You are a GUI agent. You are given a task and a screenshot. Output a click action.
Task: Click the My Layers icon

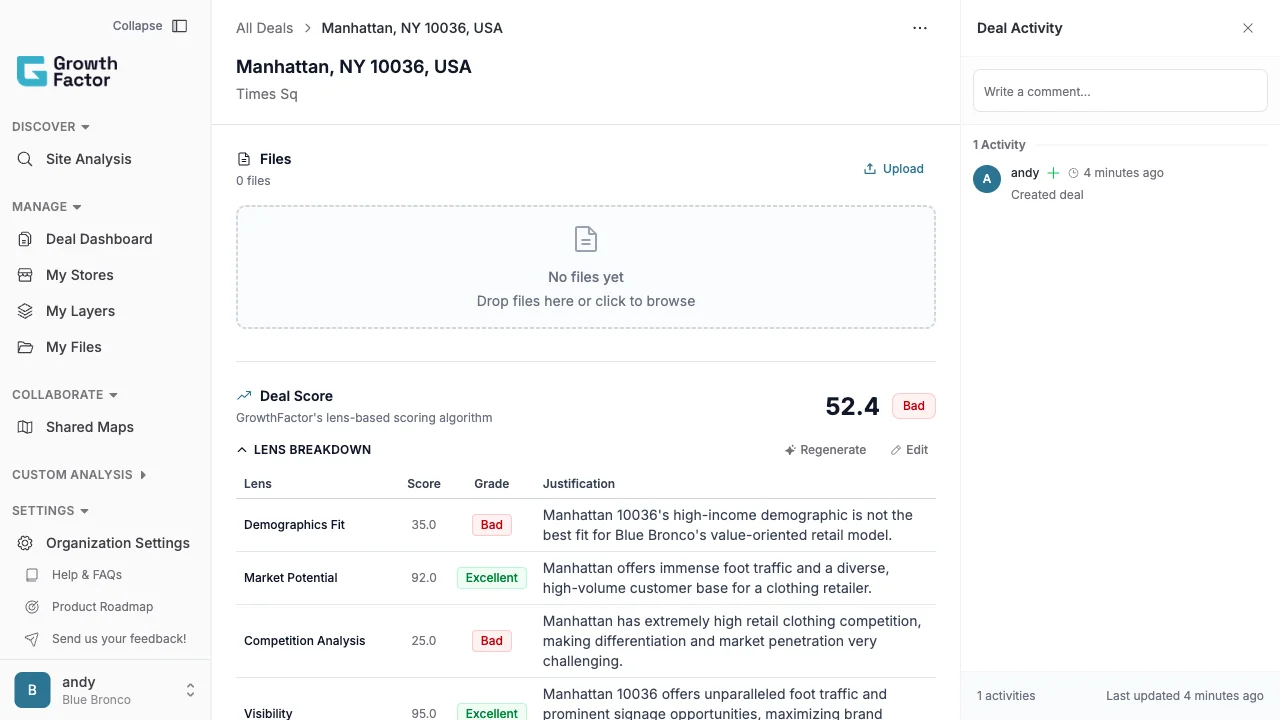tap(24, 311)
